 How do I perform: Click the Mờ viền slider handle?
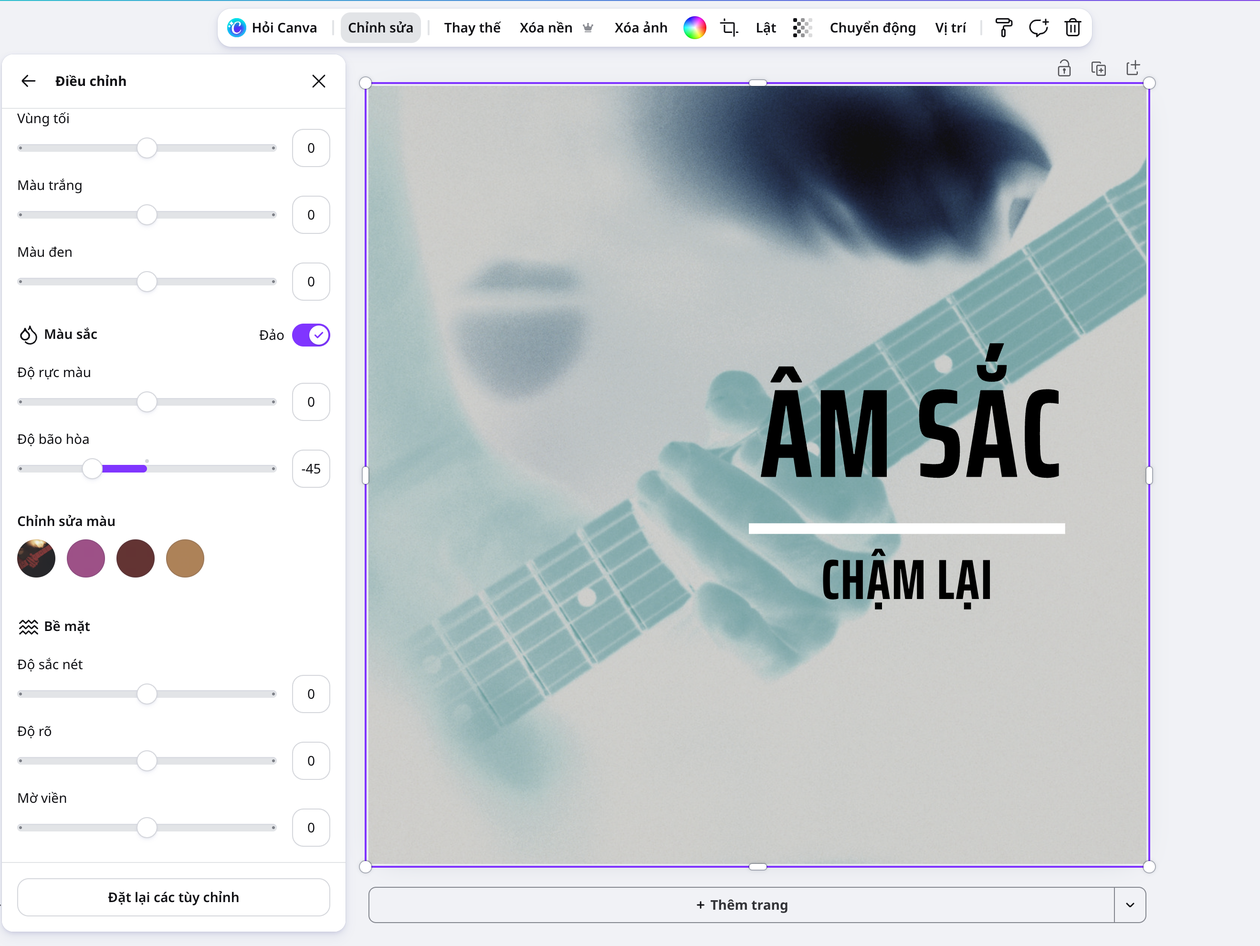pos(147,828)
